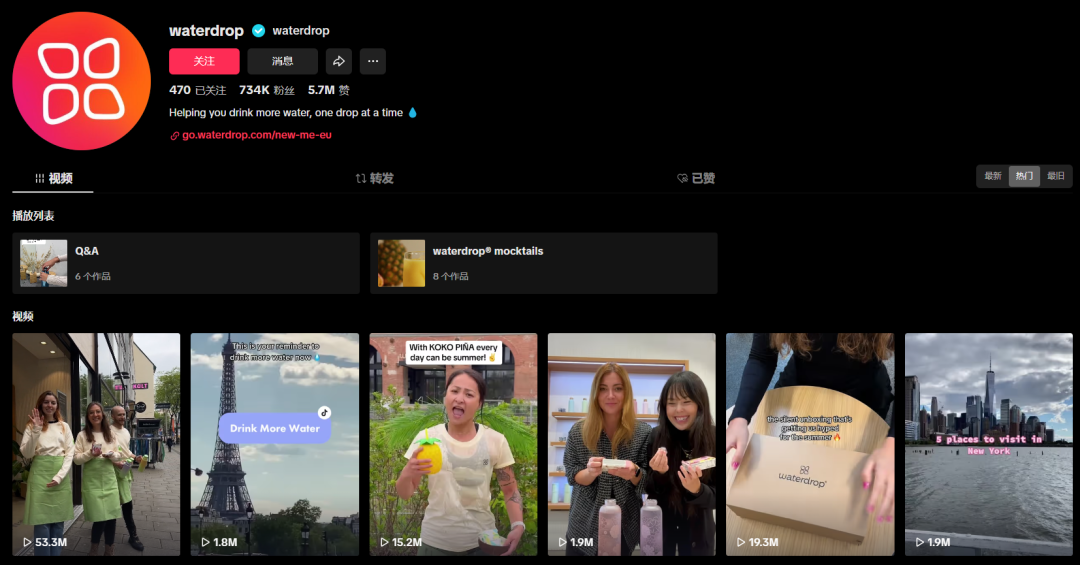Sort videos by 最旧

1056,176
